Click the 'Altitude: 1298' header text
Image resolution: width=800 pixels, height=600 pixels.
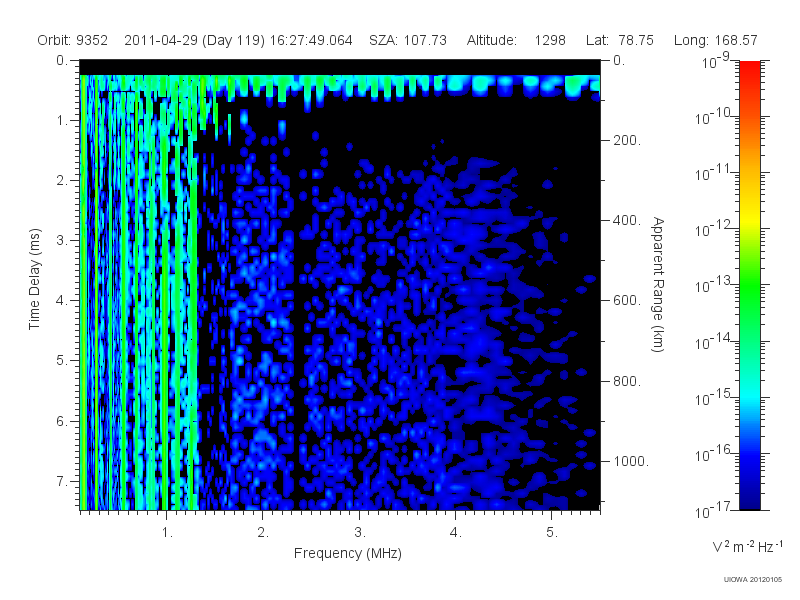[516, 40]
